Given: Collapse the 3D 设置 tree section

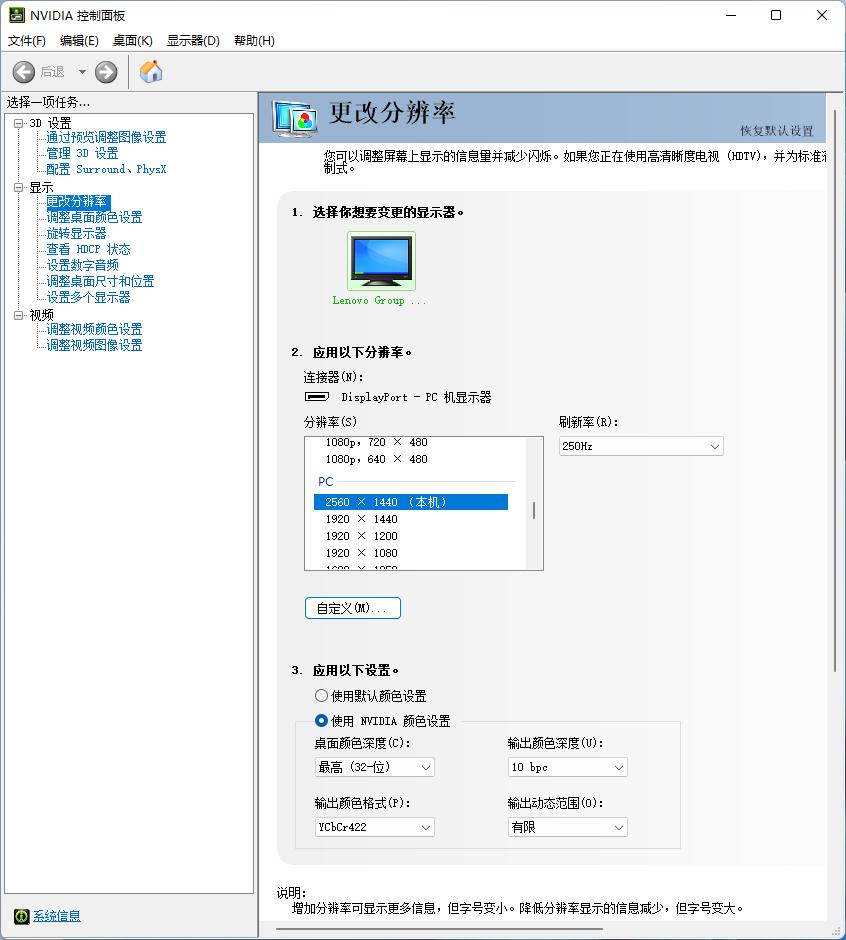Looking at the screenshot, I should [x=20, y=122].
